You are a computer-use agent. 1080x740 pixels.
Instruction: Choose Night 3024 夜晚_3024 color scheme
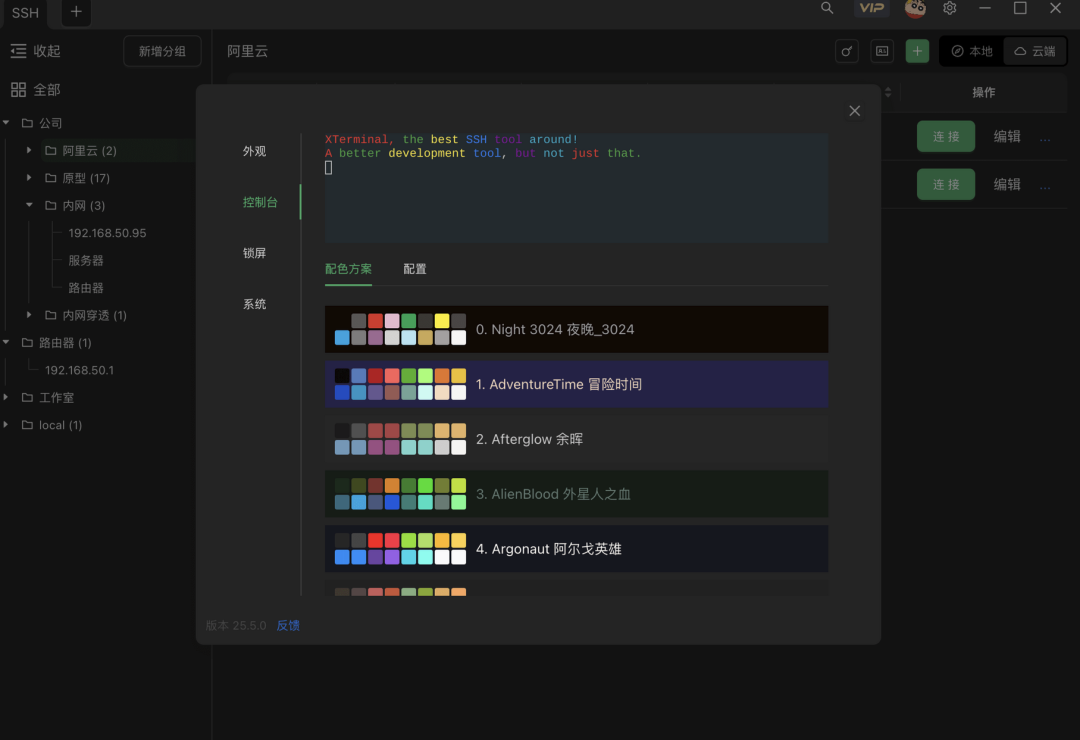(x=577, y=329)
